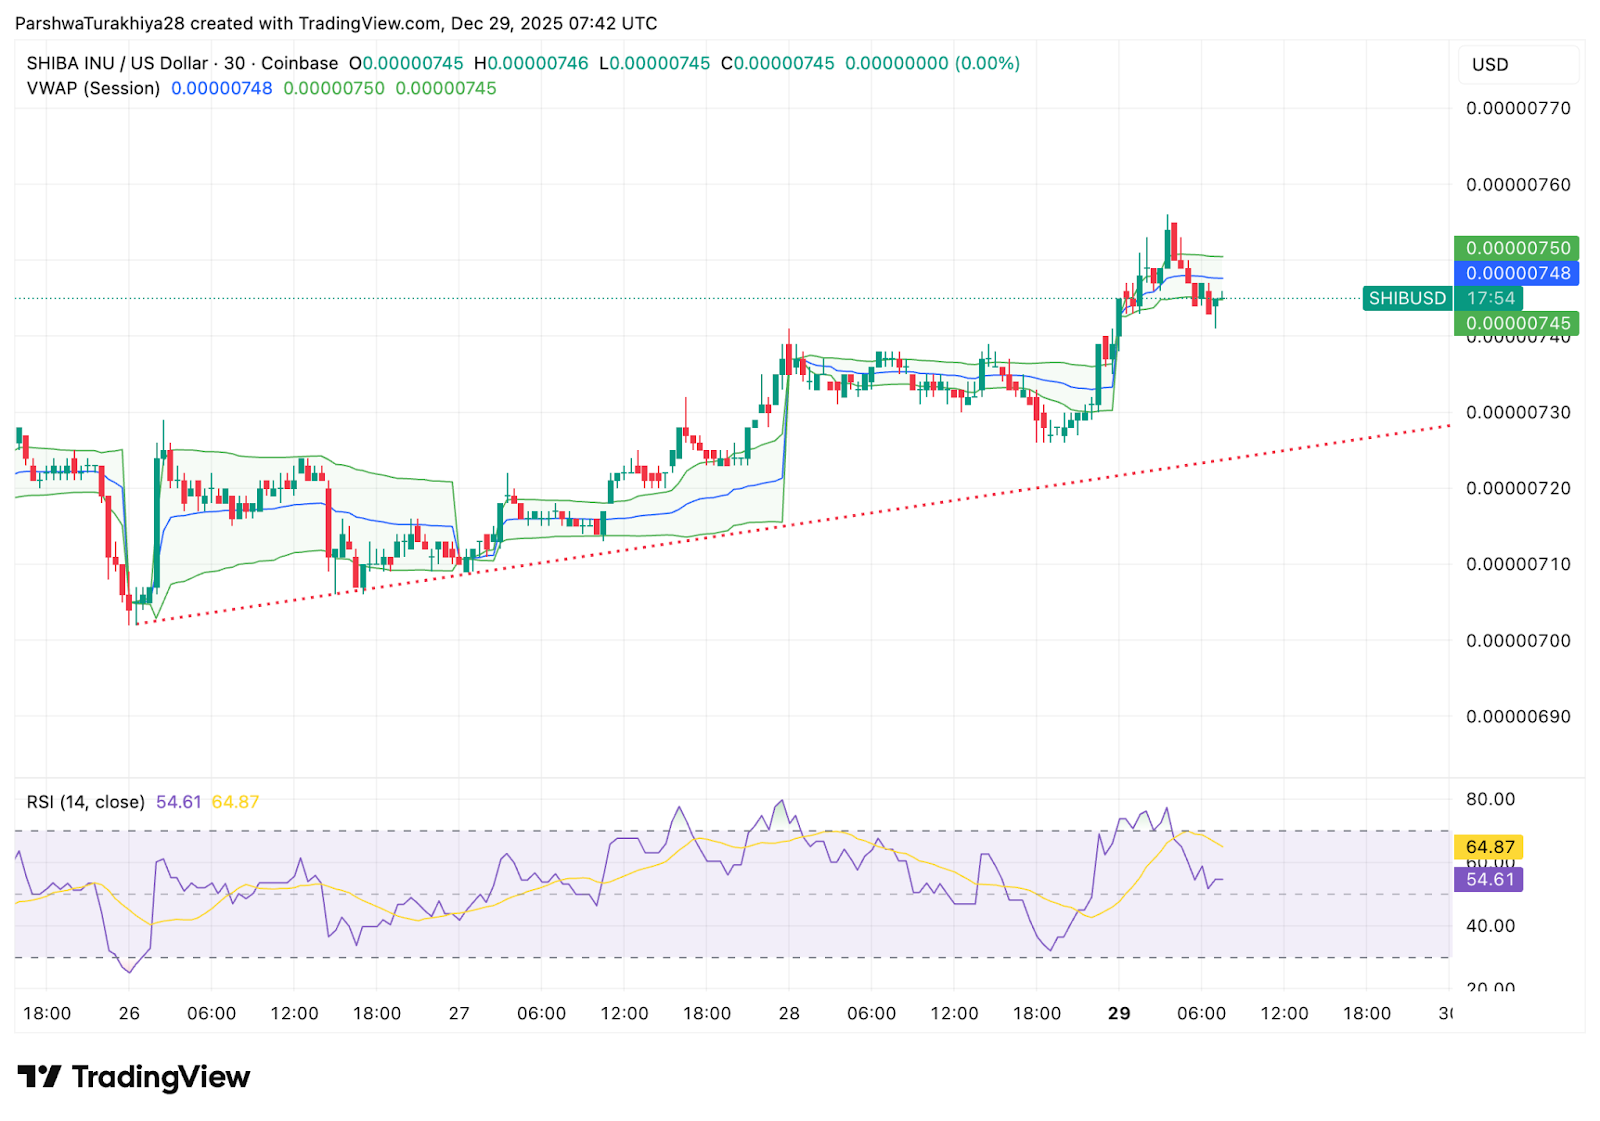Click the red dotted ascending trendline
This screenshot has width=1600, height=1121.
click(x=900, y=507)
